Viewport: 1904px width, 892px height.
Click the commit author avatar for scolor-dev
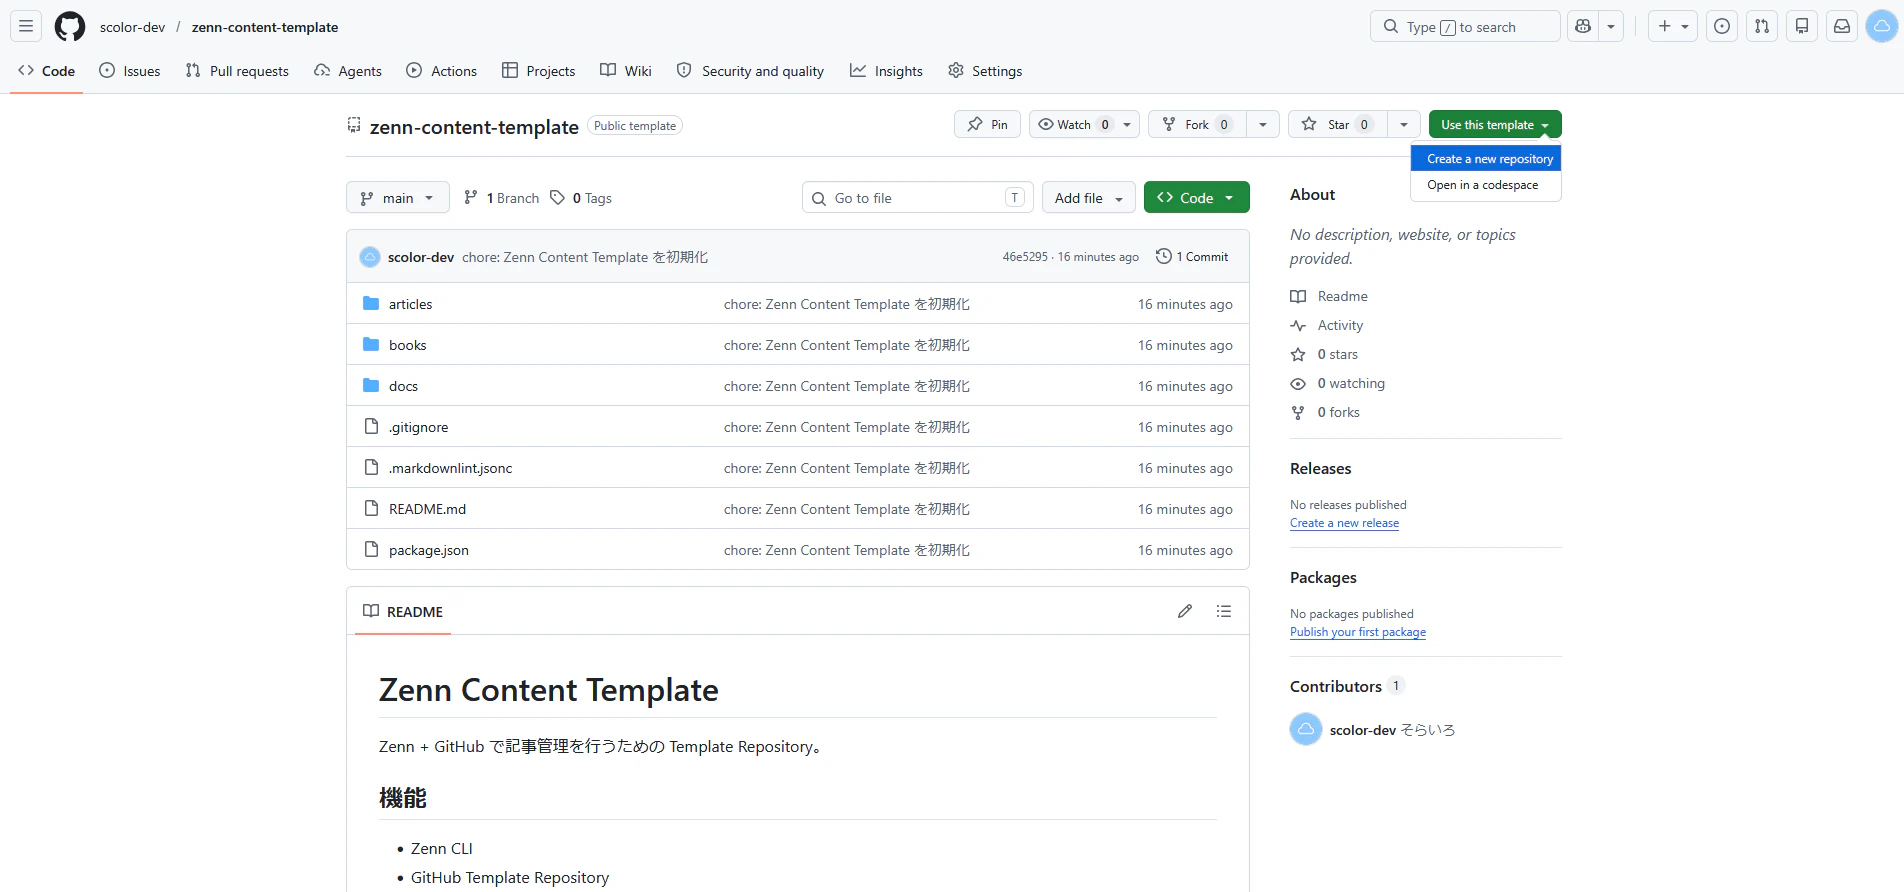(x=370, y=257)
